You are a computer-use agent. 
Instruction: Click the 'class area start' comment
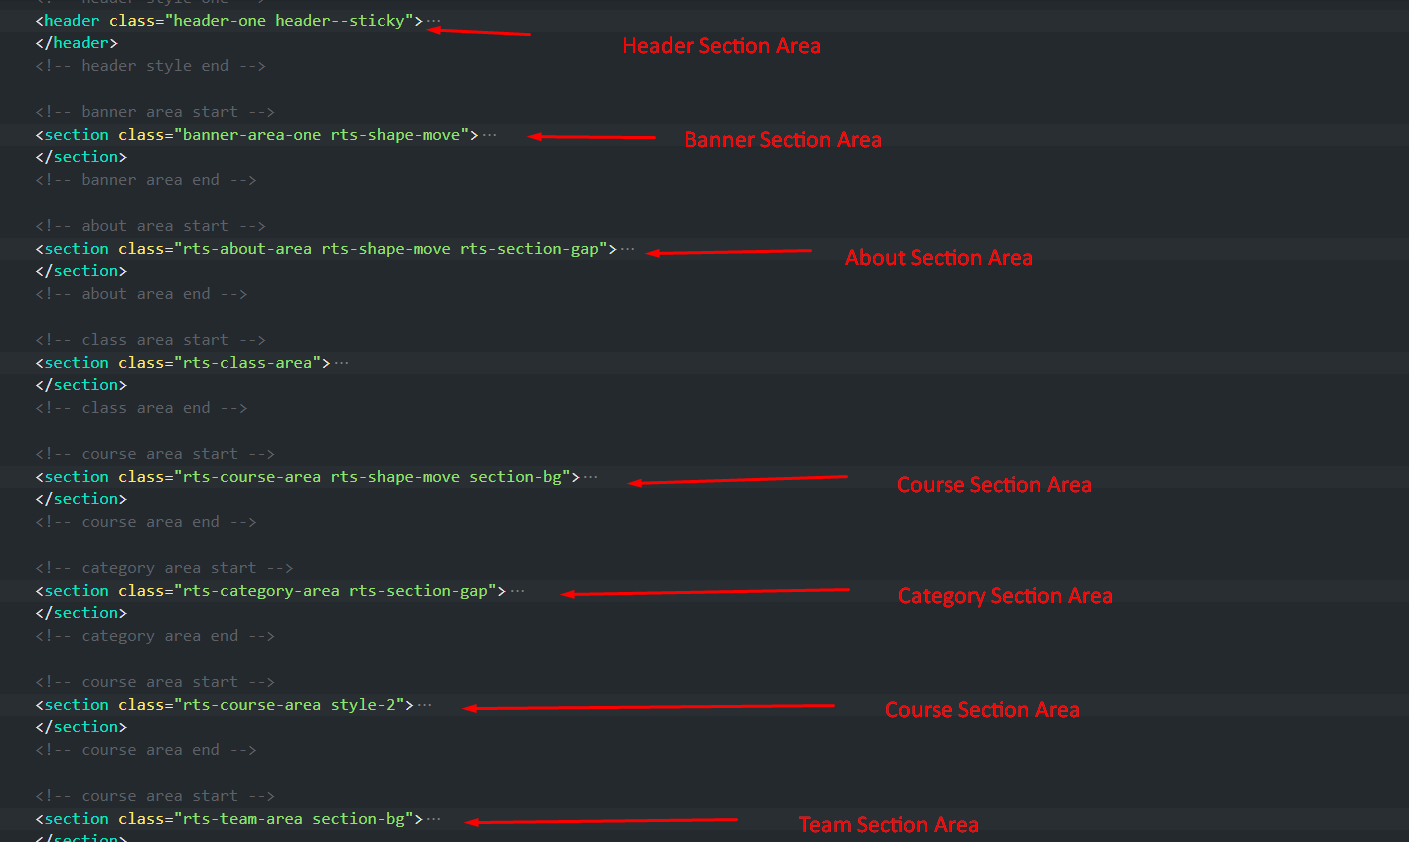pyautogui.click(x=150, y=340)
